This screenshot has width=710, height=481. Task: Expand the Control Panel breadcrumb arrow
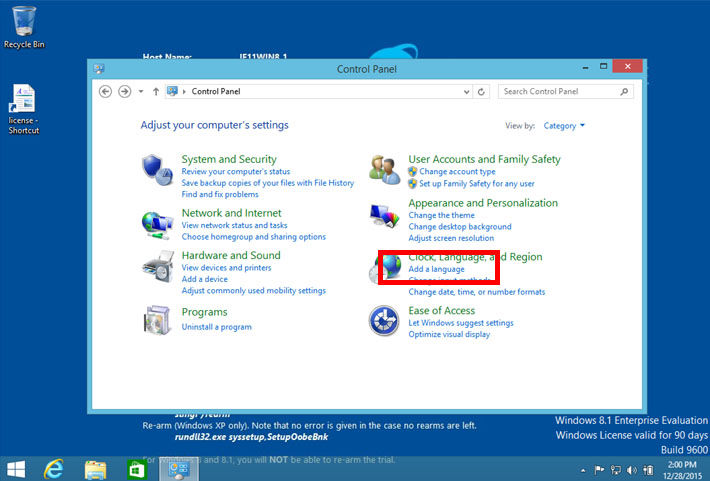(183, 91)
